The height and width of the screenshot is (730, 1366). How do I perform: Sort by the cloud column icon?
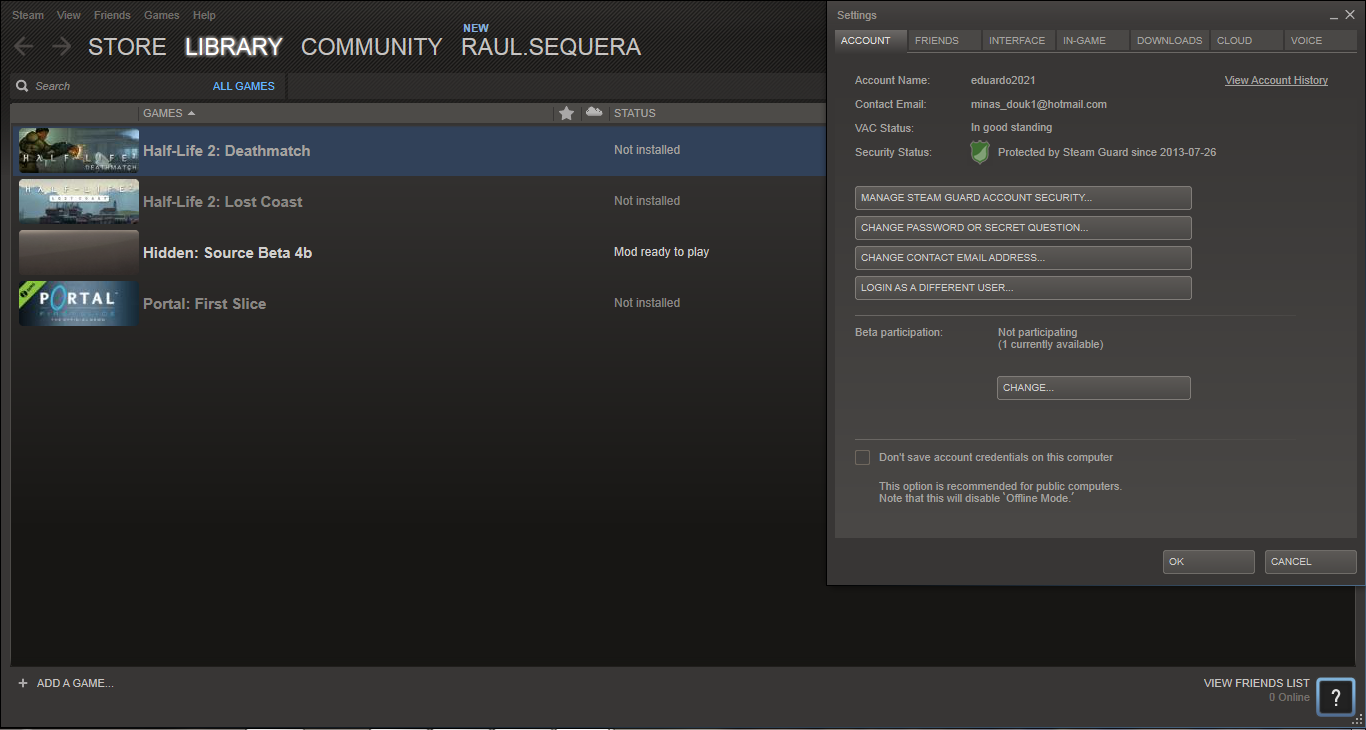pyautogui.click(x=594, y=112)
